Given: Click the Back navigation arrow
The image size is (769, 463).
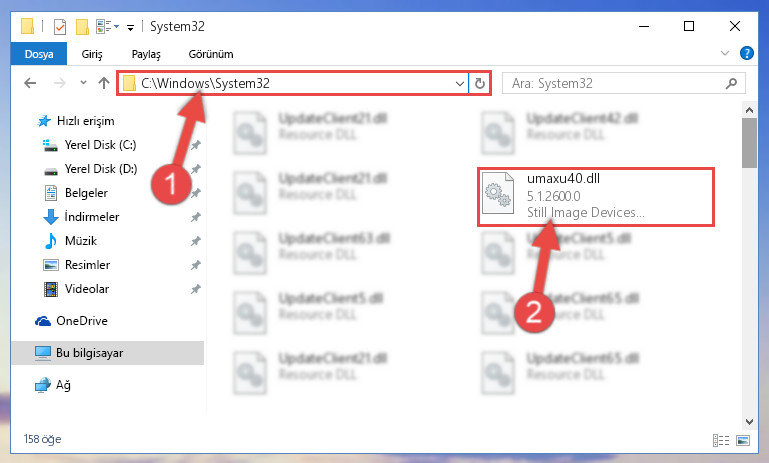Looking at the screenshot, I should point(30,83).
